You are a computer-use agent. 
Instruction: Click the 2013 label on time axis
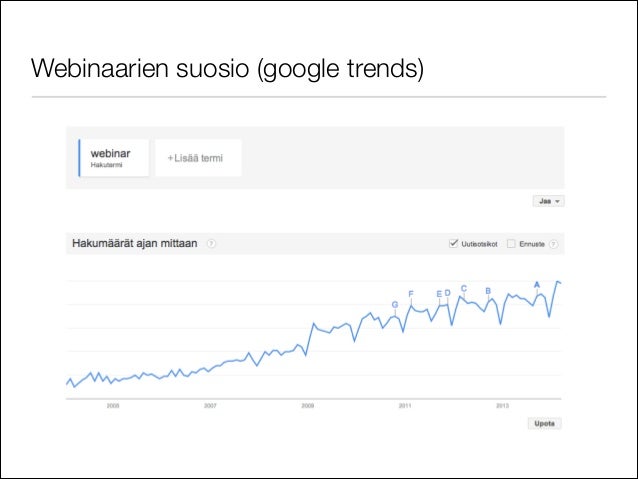[x=503, y=406]
